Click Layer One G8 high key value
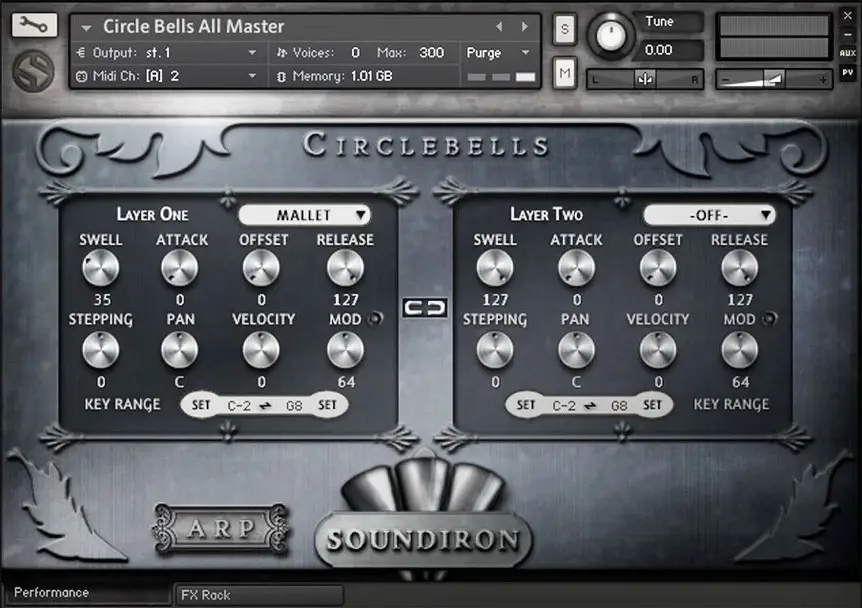The height and width of the screenshot is (608, 862). [x=294, y=406]
